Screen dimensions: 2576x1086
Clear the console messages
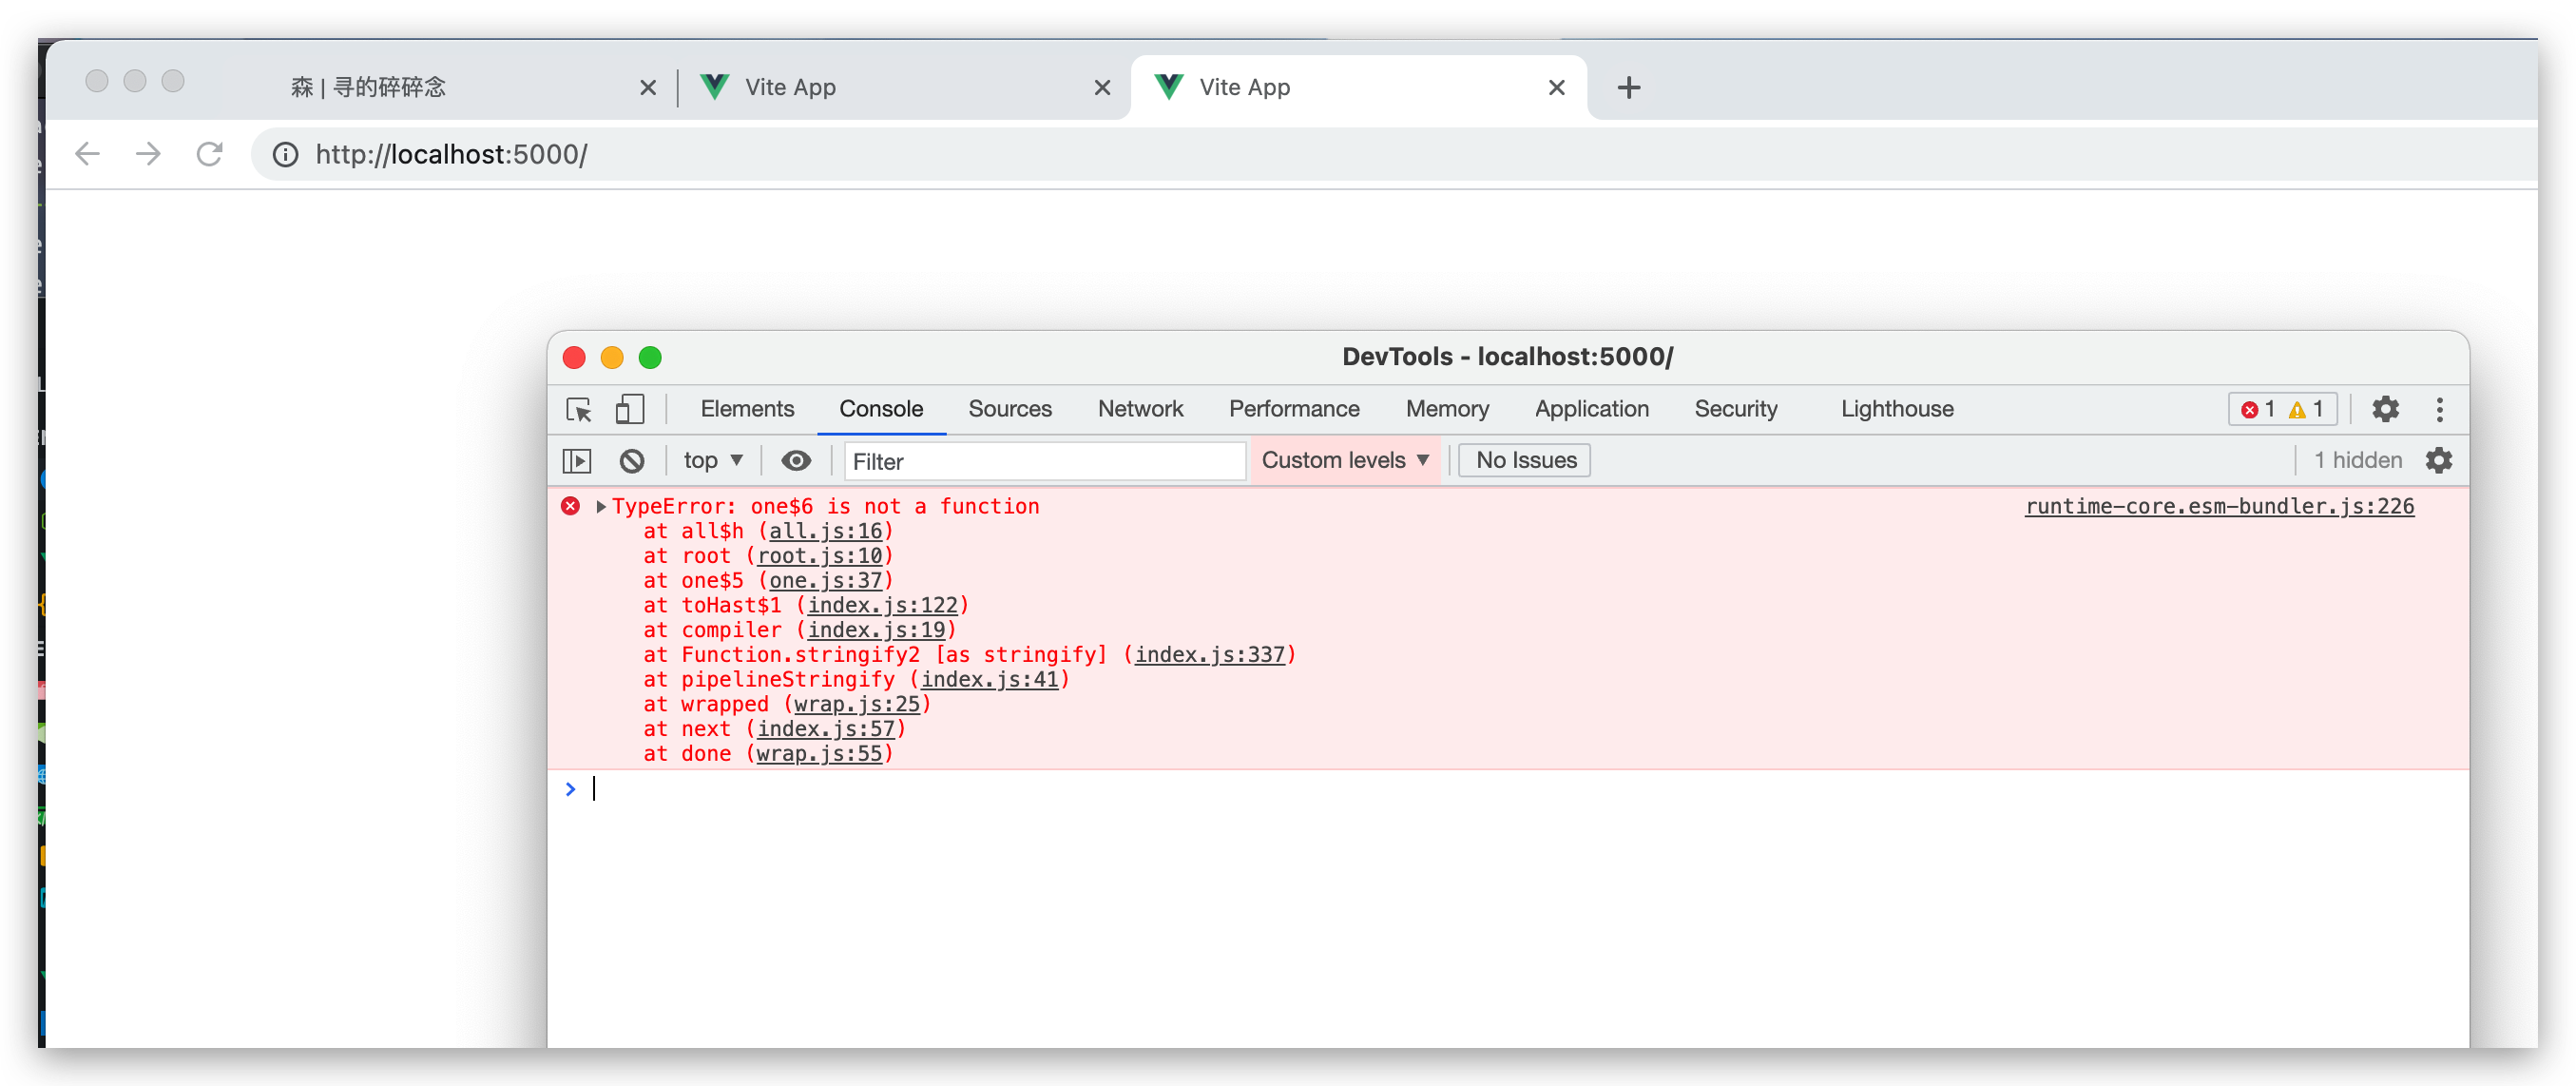click(631, 460)
